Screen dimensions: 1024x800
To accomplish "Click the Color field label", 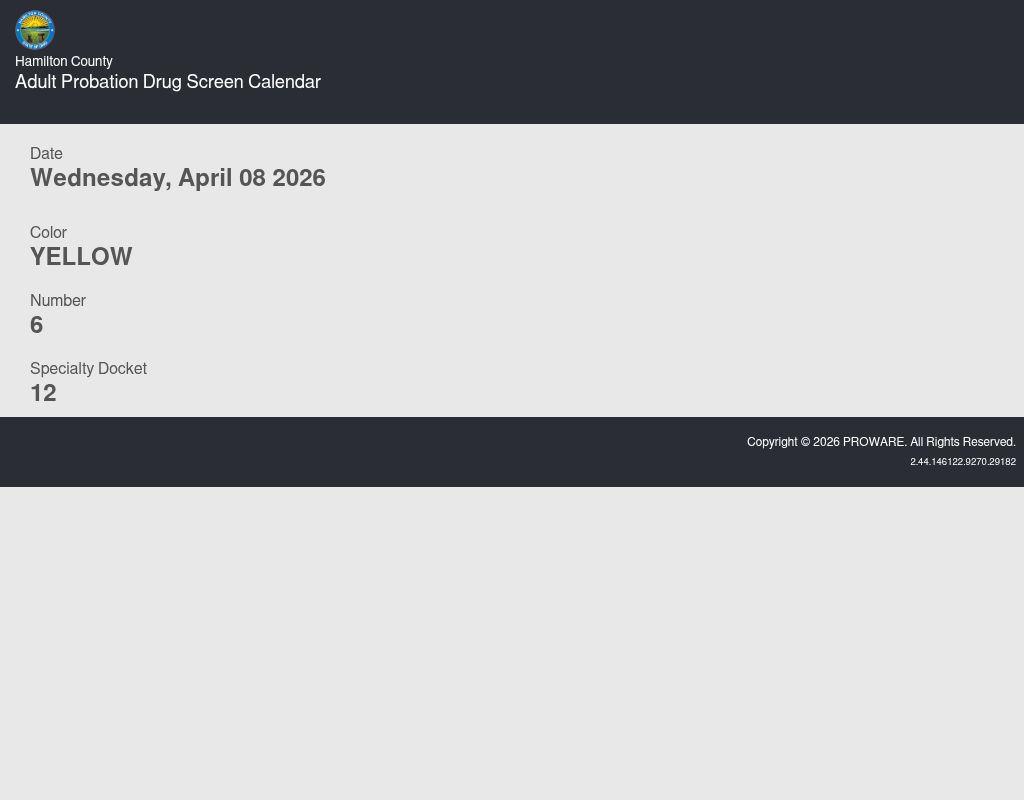I will pos(48,233).
